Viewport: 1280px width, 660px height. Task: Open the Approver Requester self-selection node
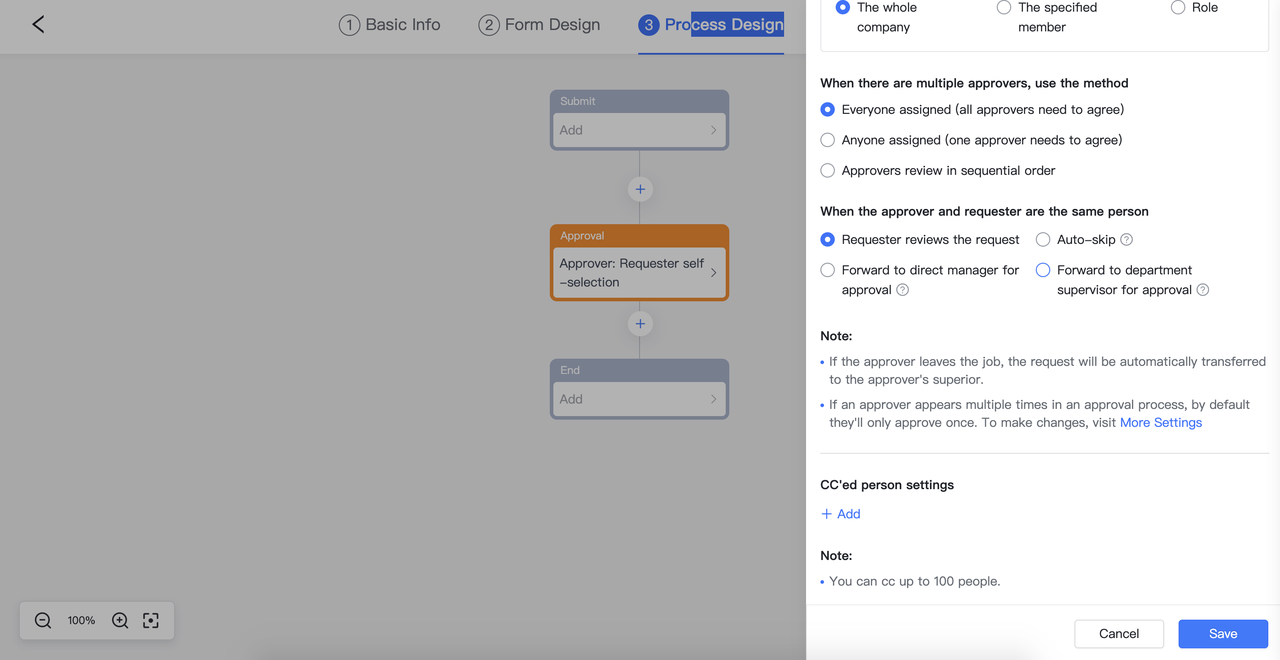pyautogui.click(x=639, y=273)
